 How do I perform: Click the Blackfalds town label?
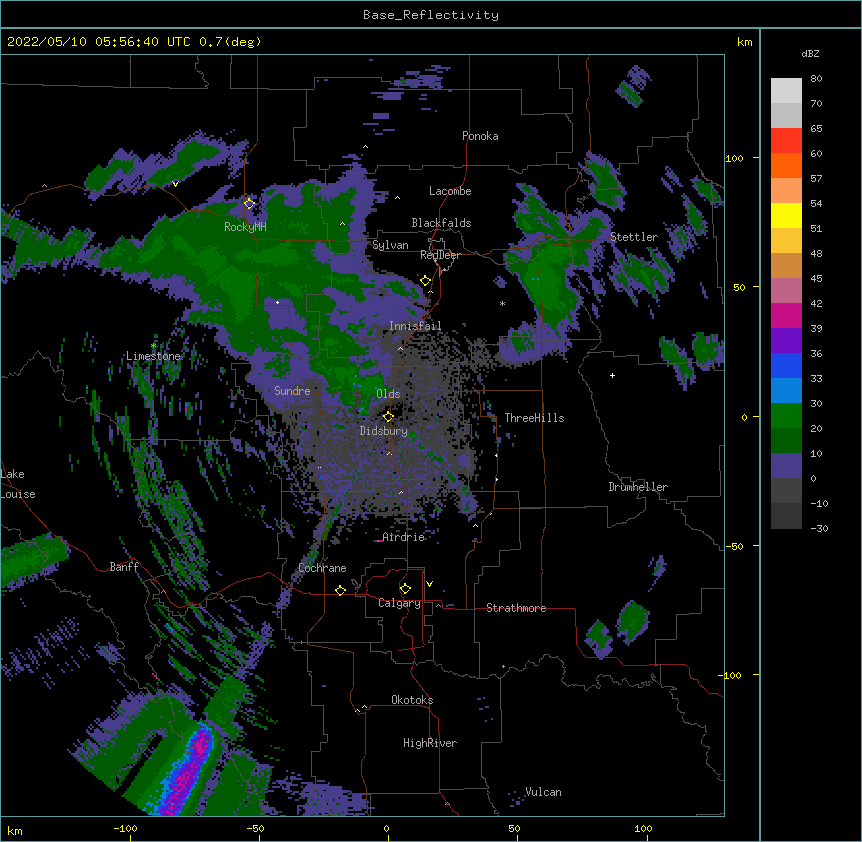pyautogui.click(x=441, y=223)
